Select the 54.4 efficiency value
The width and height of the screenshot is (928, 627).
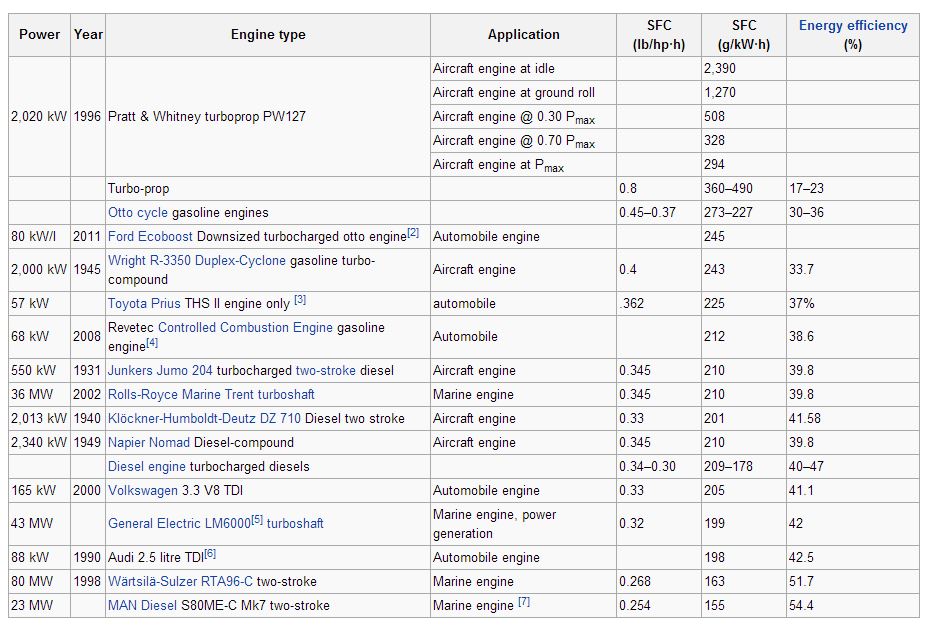[x=853, y=606]
